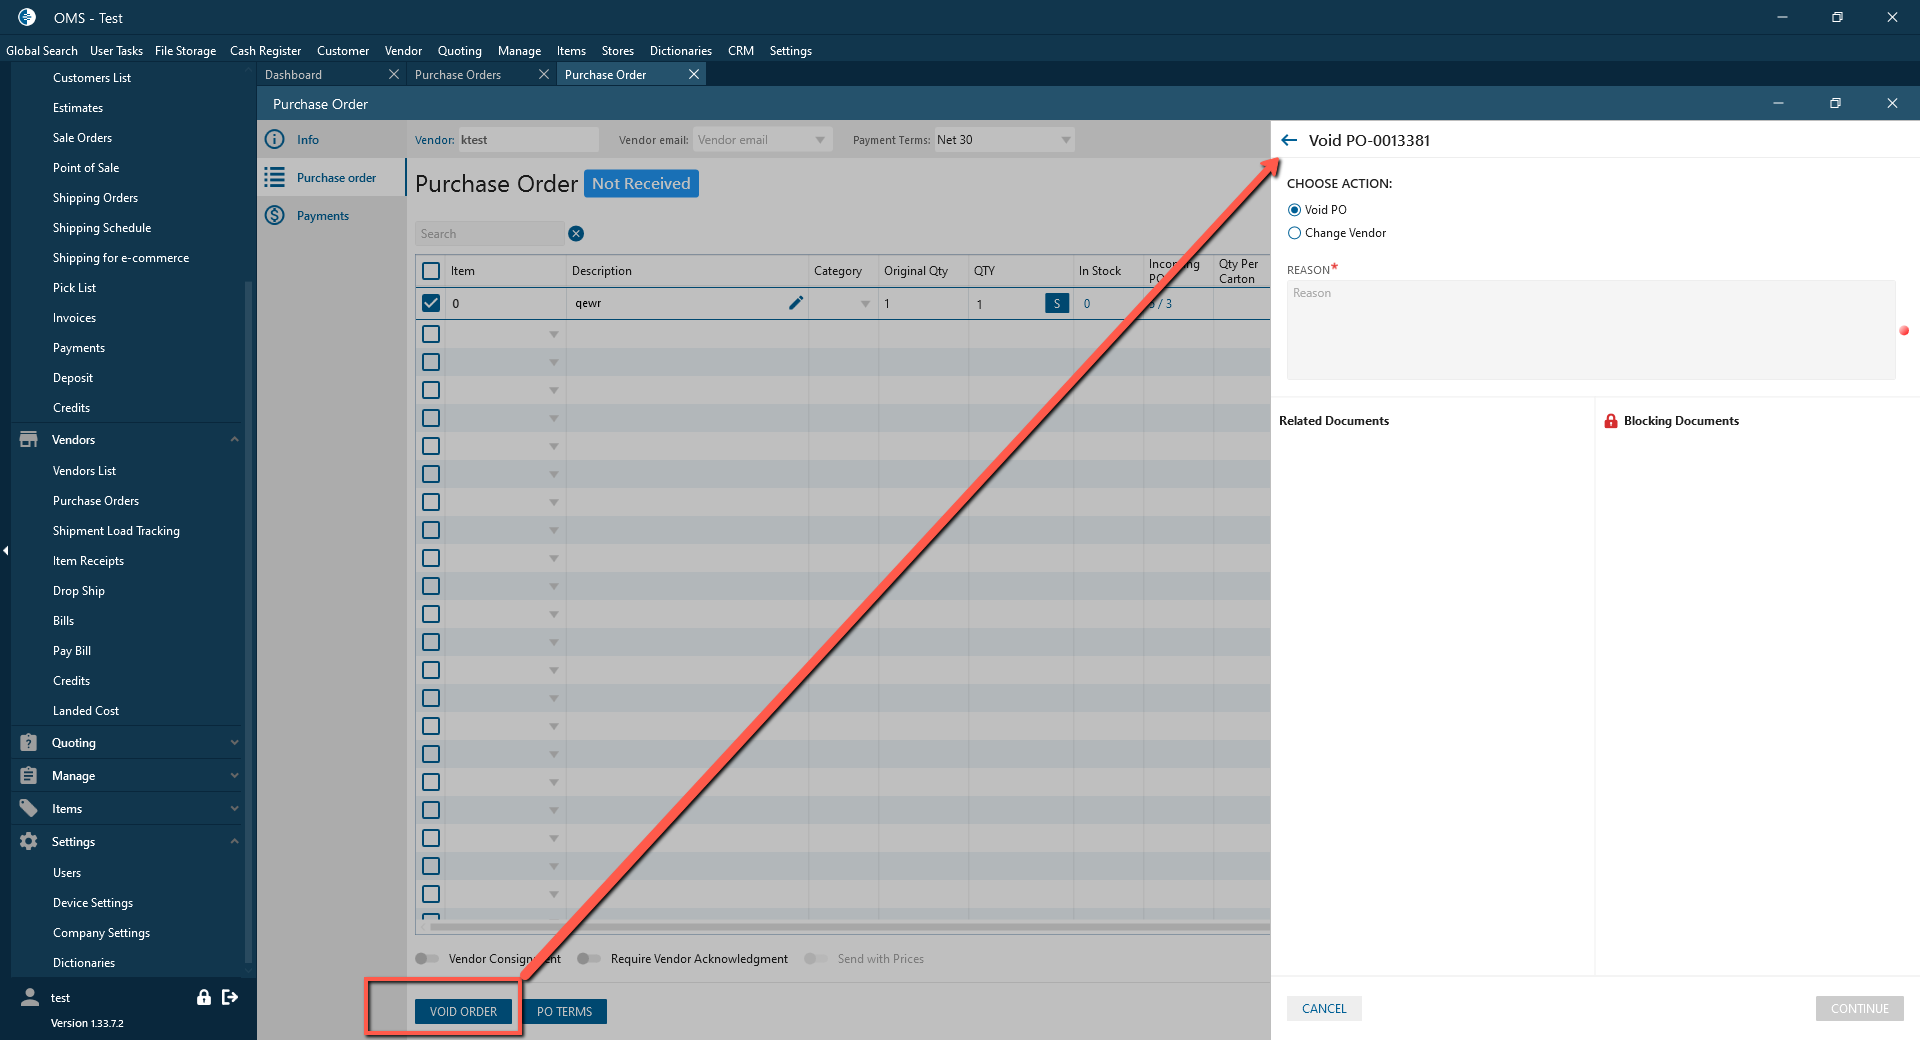Open the Dictionaries menu in menu bar
1920x1040 pixels.
(x=681, y=51)
